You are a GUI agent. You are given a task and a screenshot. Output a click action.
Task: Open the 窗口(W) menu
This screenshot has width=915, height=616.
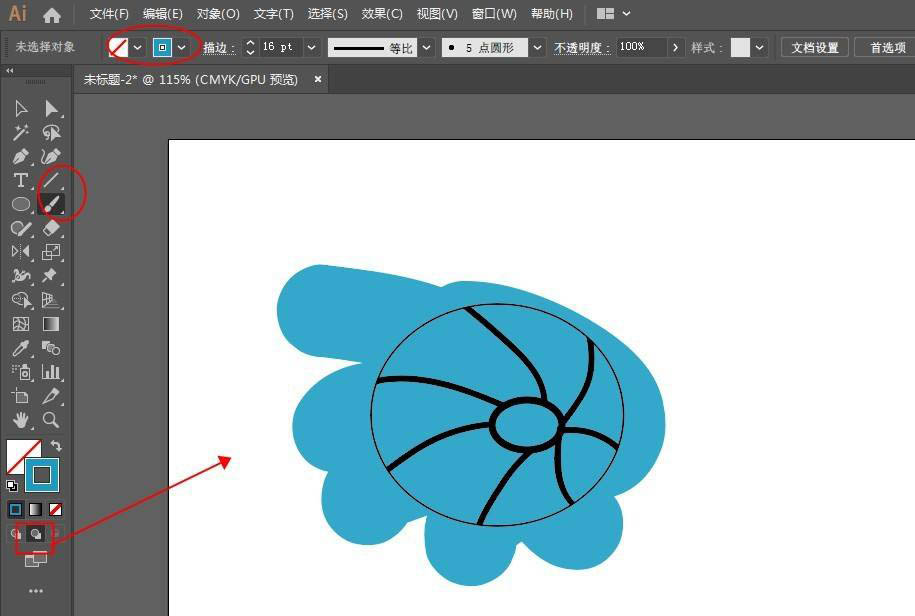494,13
